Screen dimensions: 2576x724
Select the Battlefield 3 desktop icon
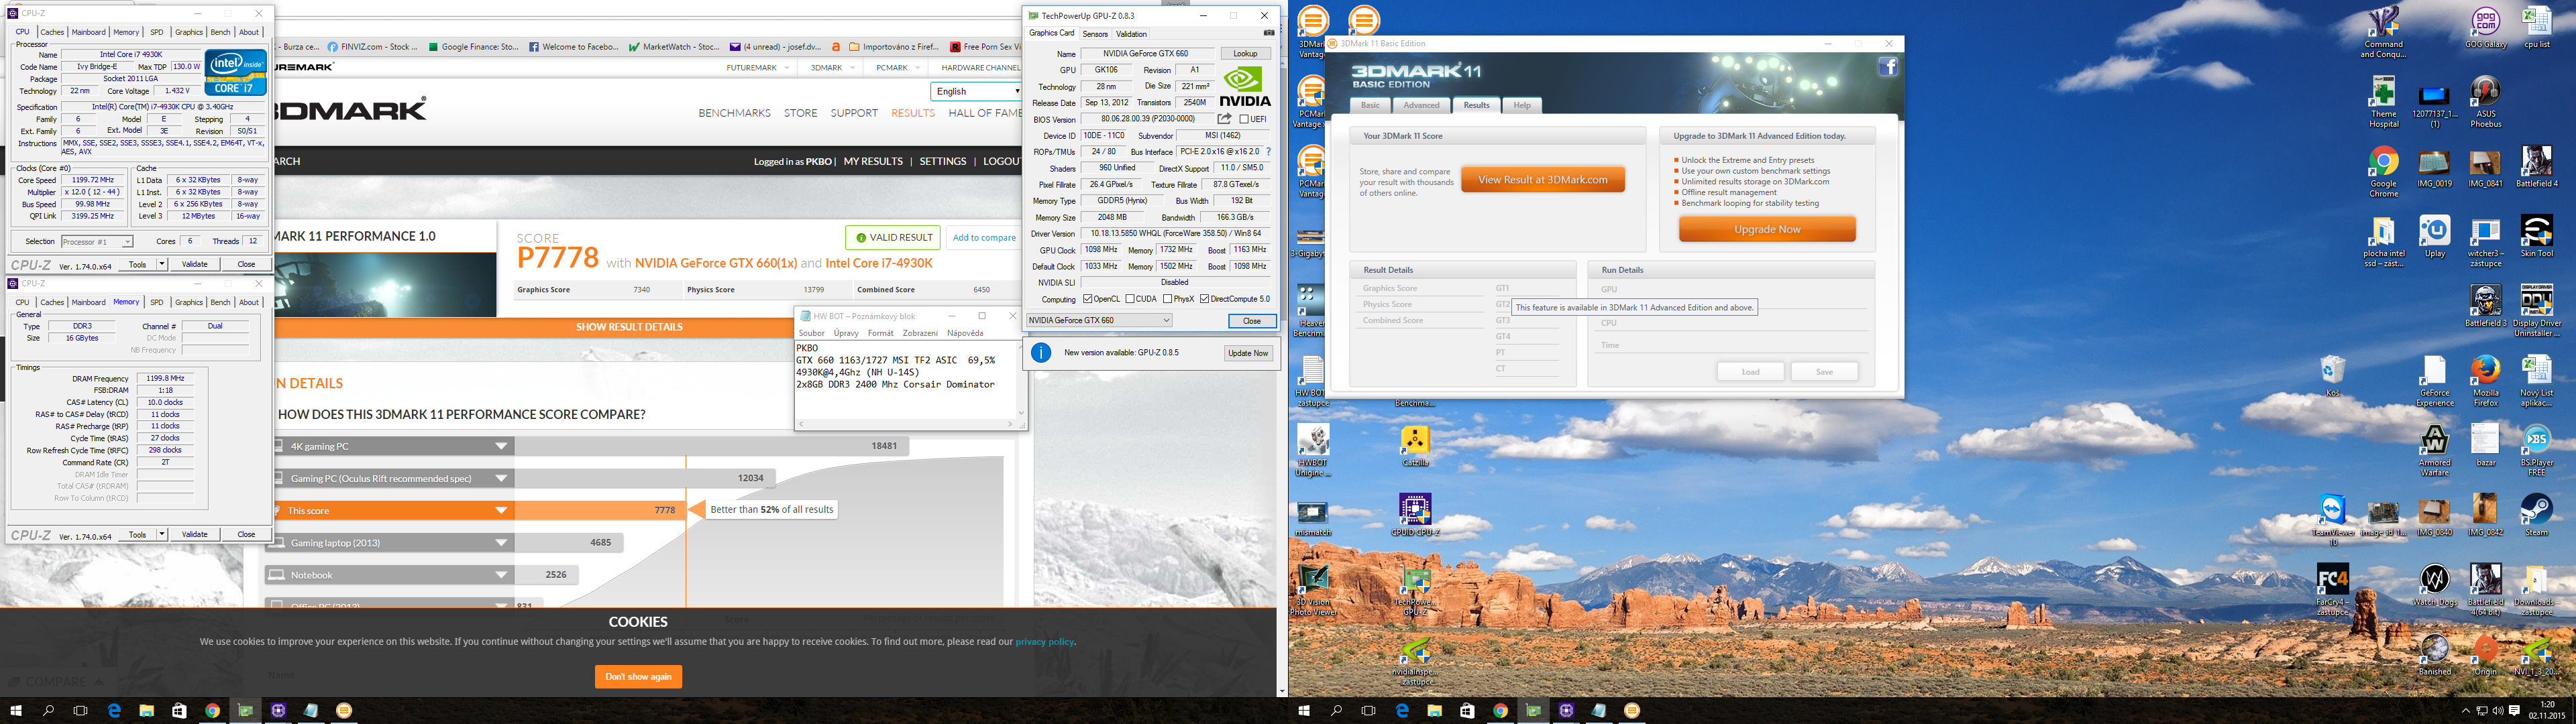[x=2485, y=306]
